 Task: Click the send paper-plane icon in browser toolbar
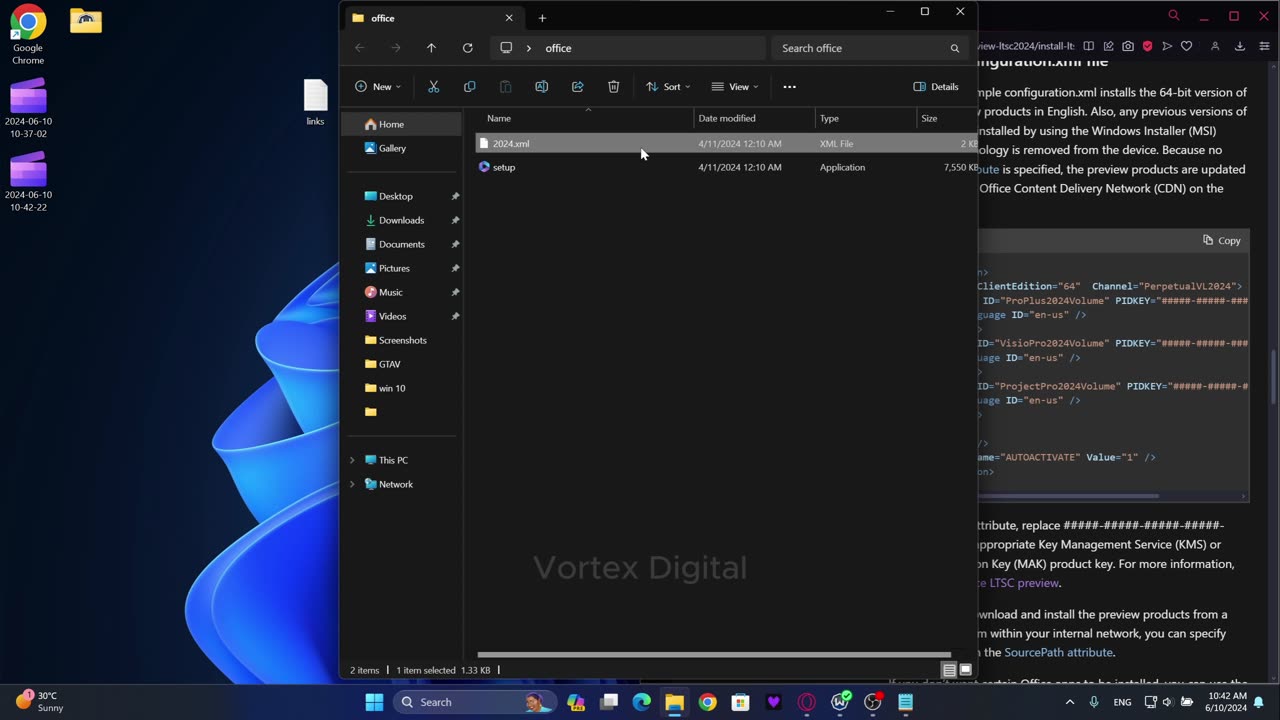[x=1167, y=46]
